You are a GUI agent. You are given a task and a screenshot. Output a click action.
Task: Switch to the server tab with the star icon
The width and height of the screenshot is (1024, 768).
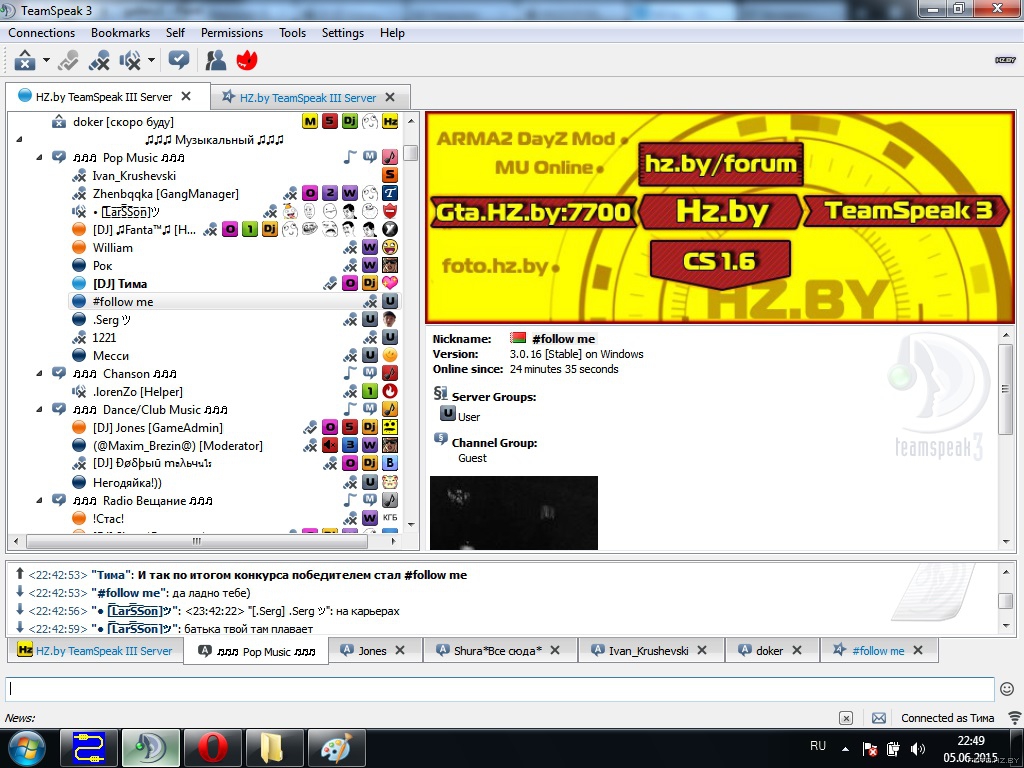308,97
